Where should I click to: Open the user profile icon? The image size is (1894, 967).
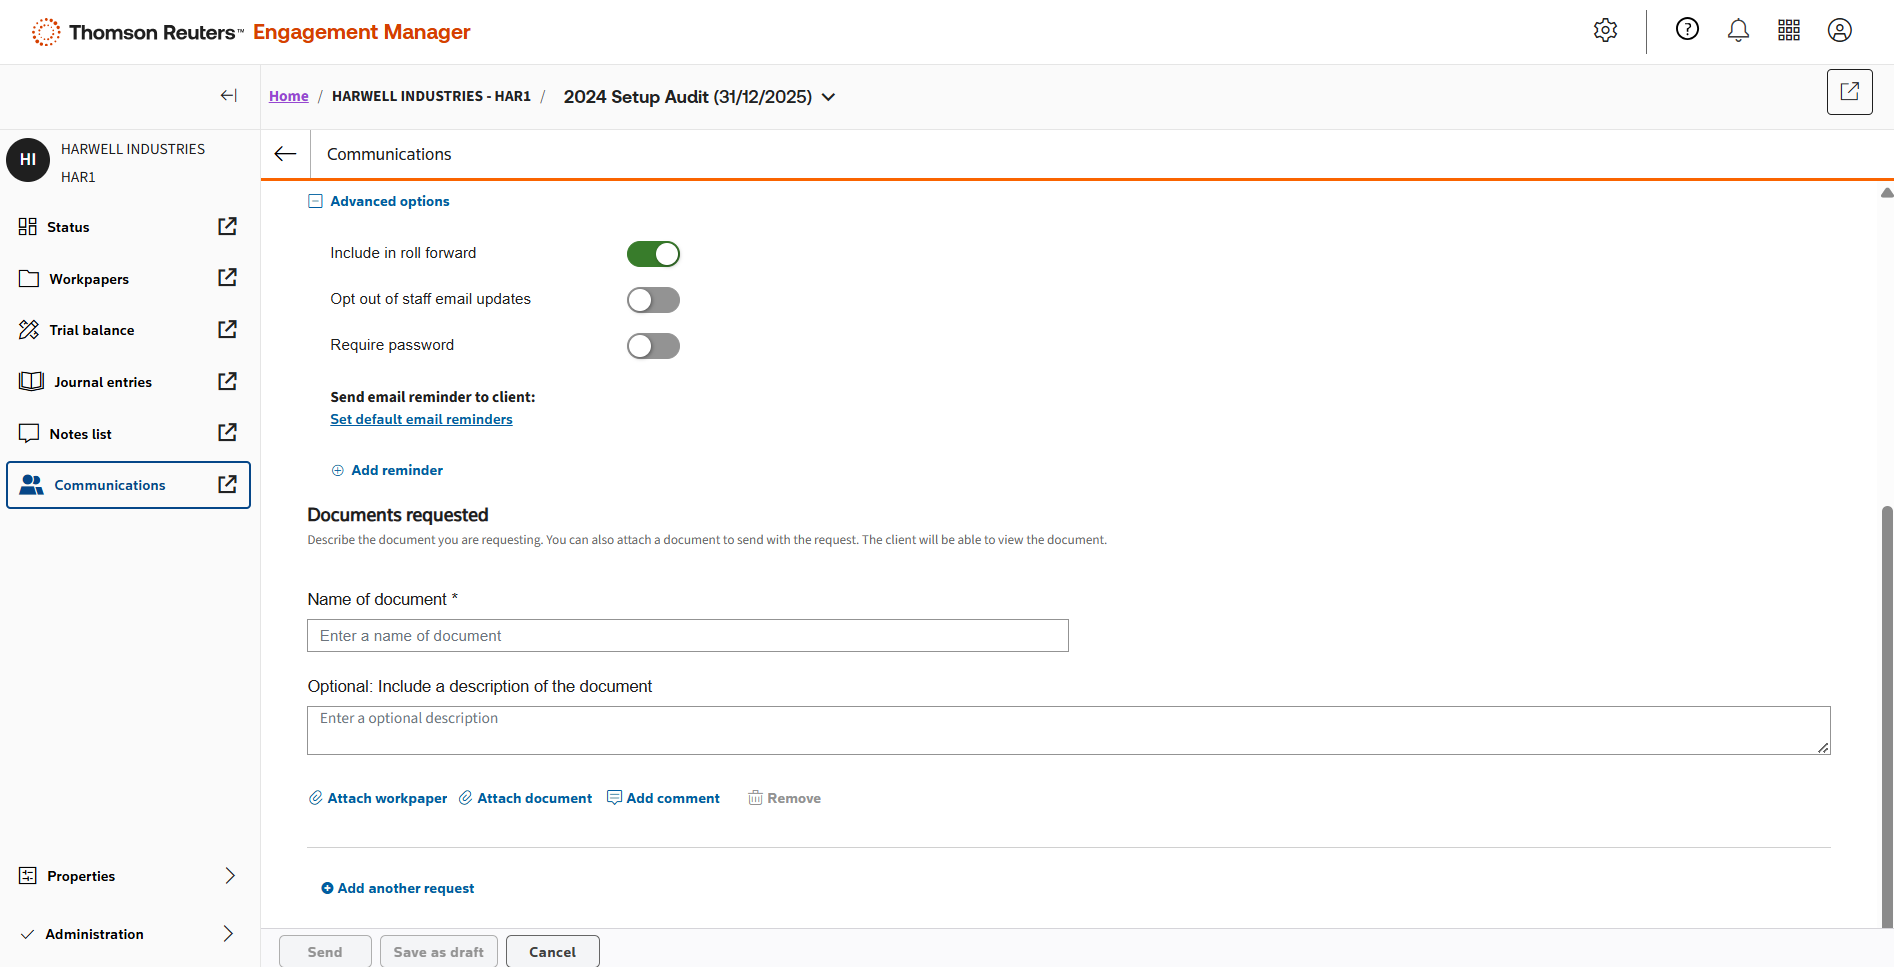click(x=1839, y=31)
